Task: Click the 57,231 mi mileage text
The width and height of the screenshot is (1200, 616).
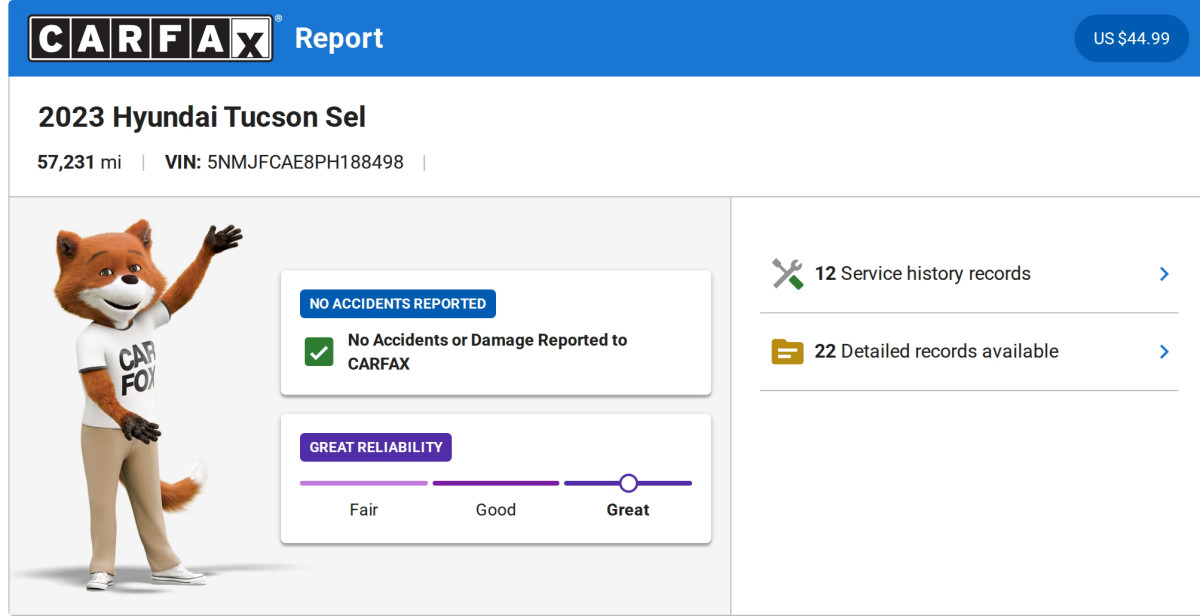Action: 80,162
